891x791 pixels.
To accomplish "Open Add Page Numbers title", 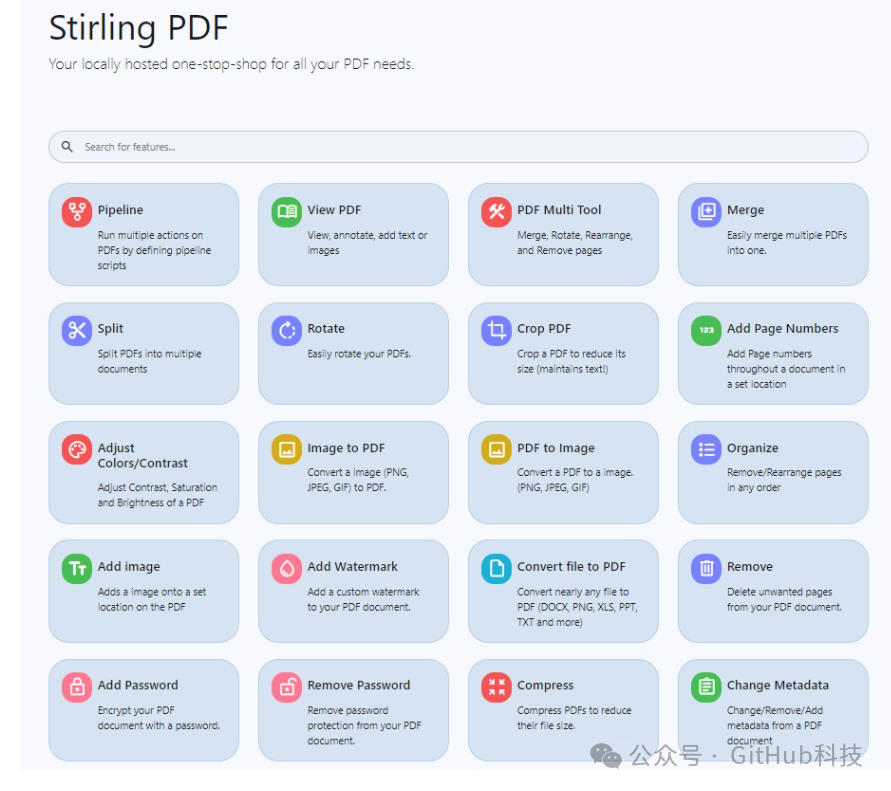I will 782,328.
